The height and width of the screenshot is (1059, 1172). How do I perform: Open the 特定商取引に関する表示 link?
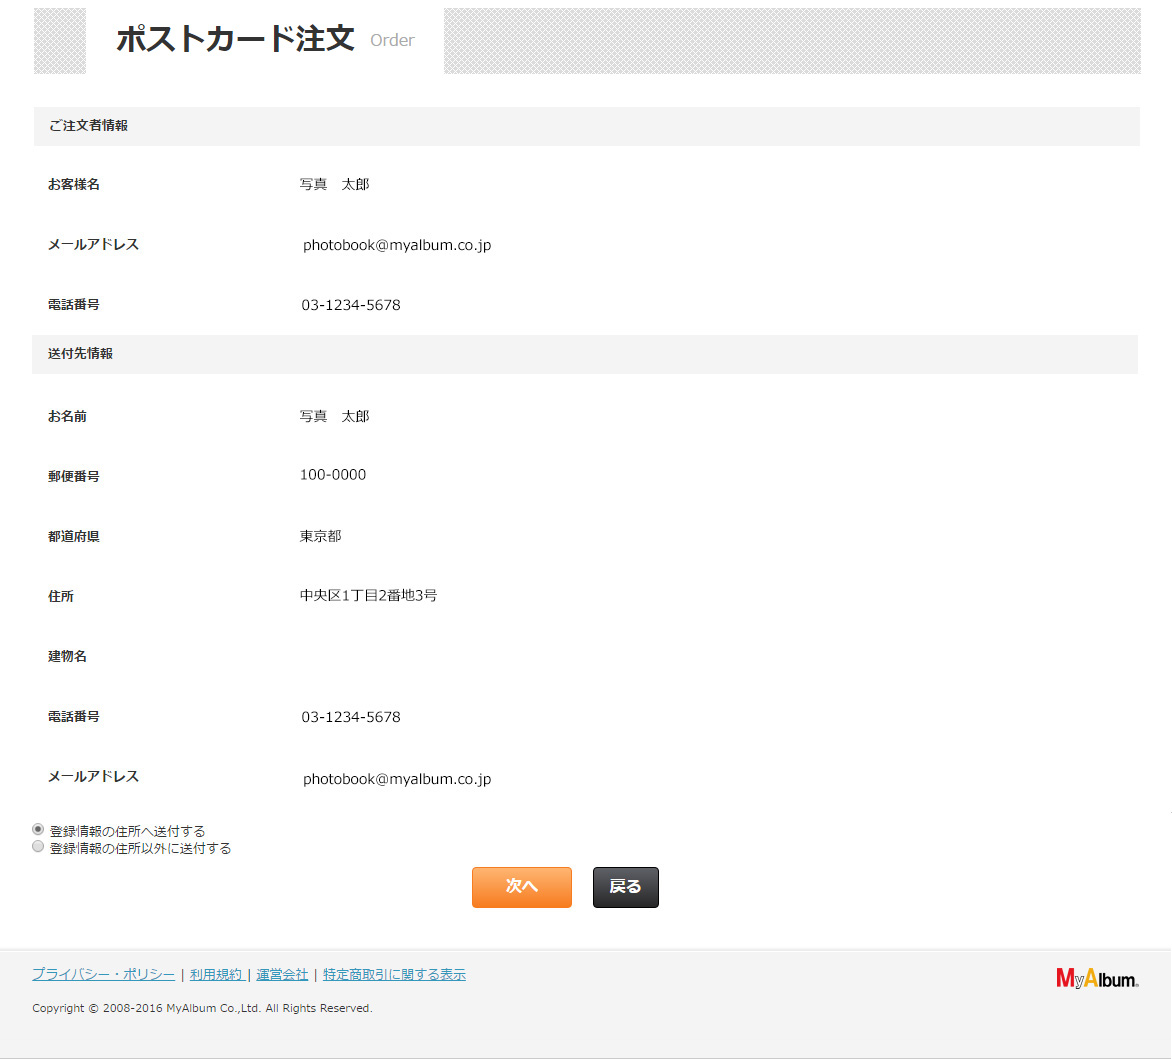[394, 975]
